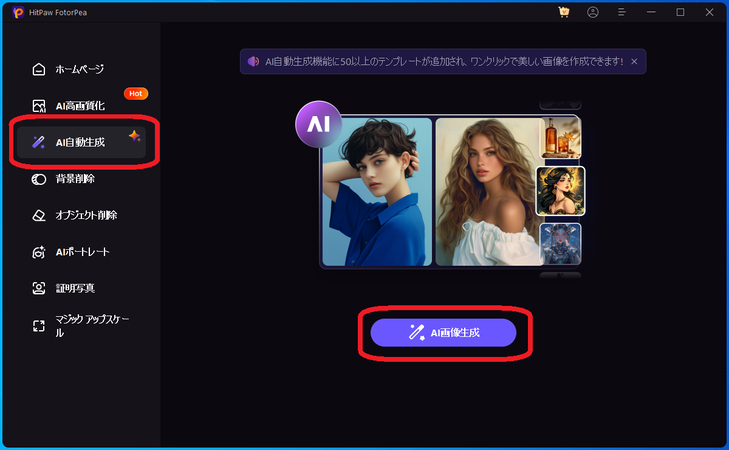The image size is (729, 450).
Task: Dismiss the template announcement banner
Action: 634,61
